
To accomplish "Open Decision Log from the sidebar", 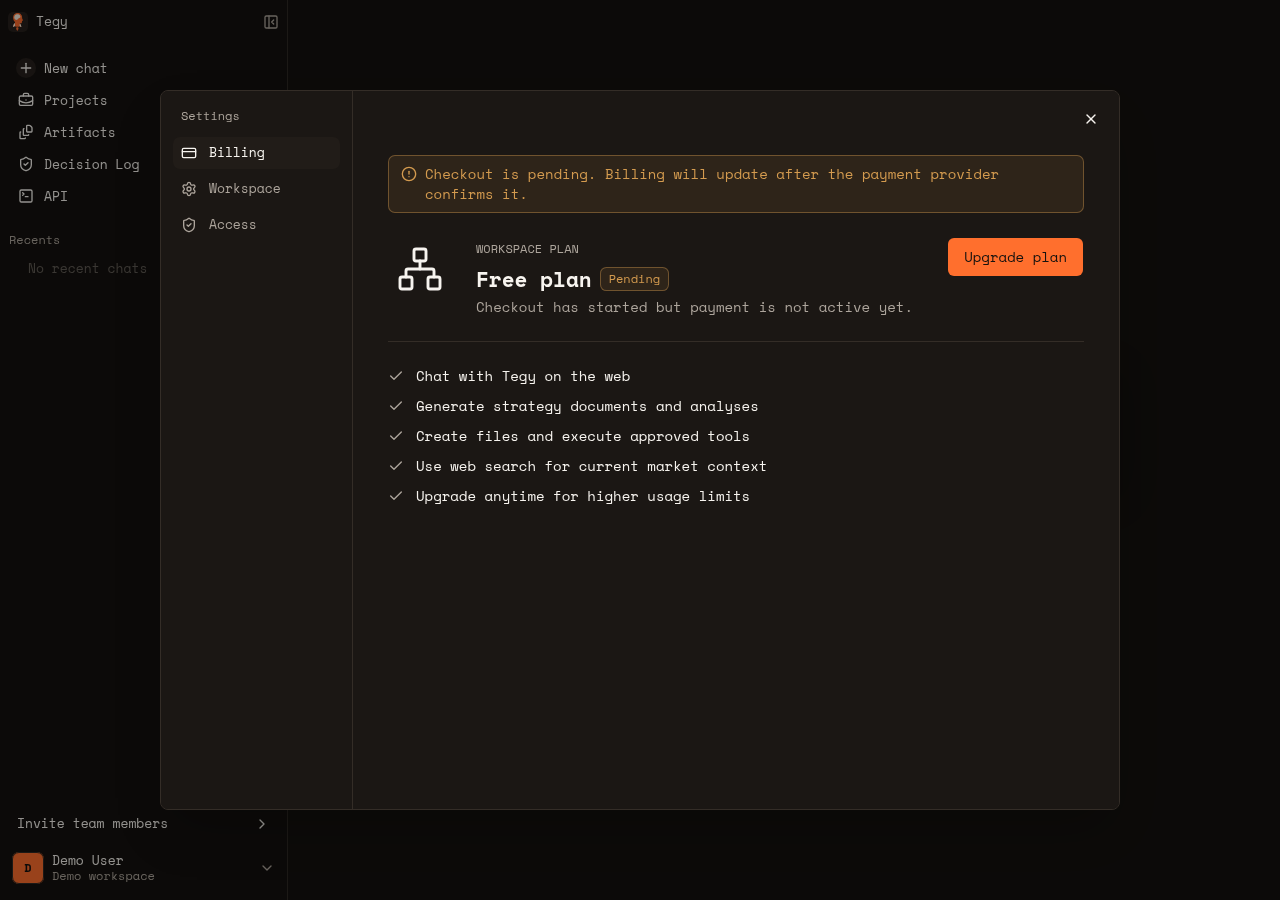I will point(143,164).
